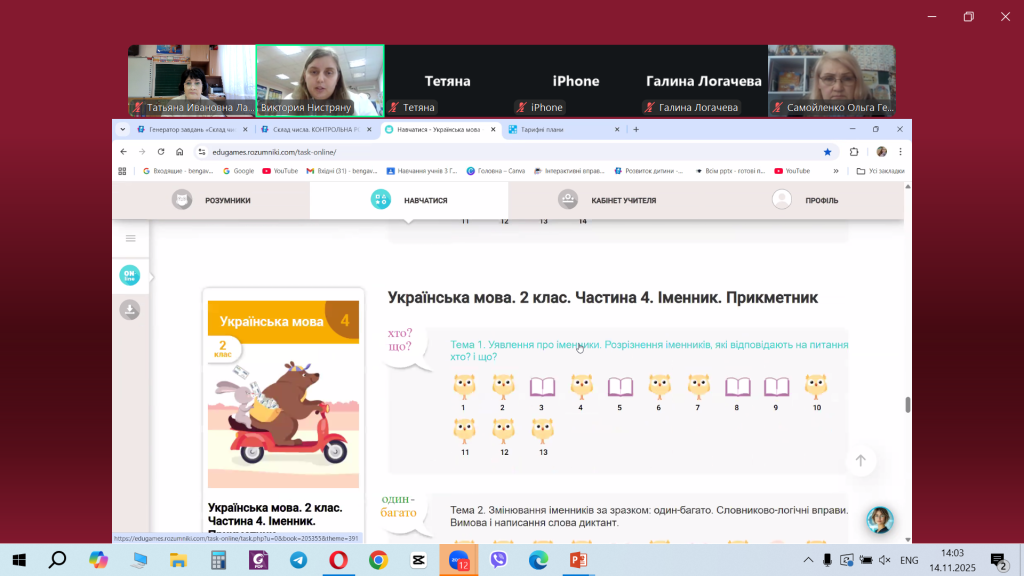Open Viber from the Windows taskbar

[499, 560]
